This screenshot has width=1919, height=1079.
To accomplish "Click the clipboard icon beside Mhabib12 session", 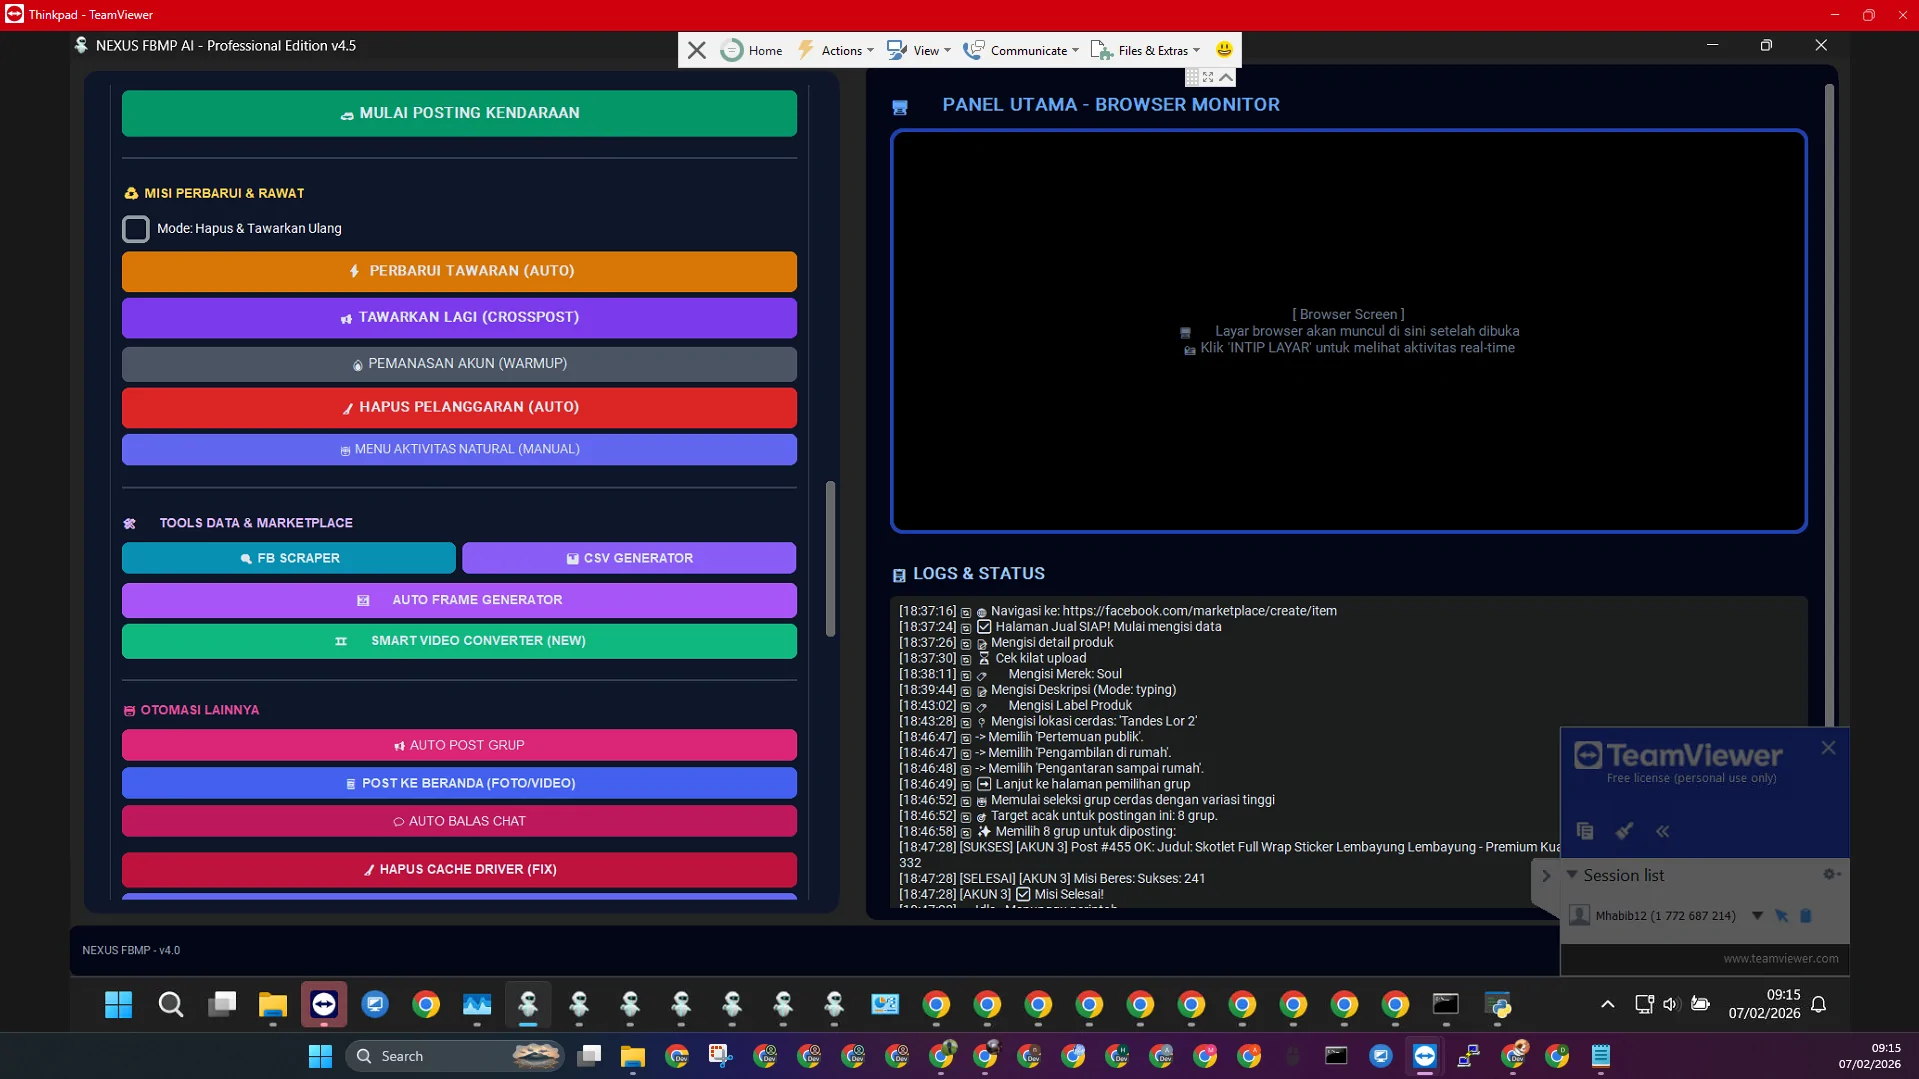I will pos(1806,916).
